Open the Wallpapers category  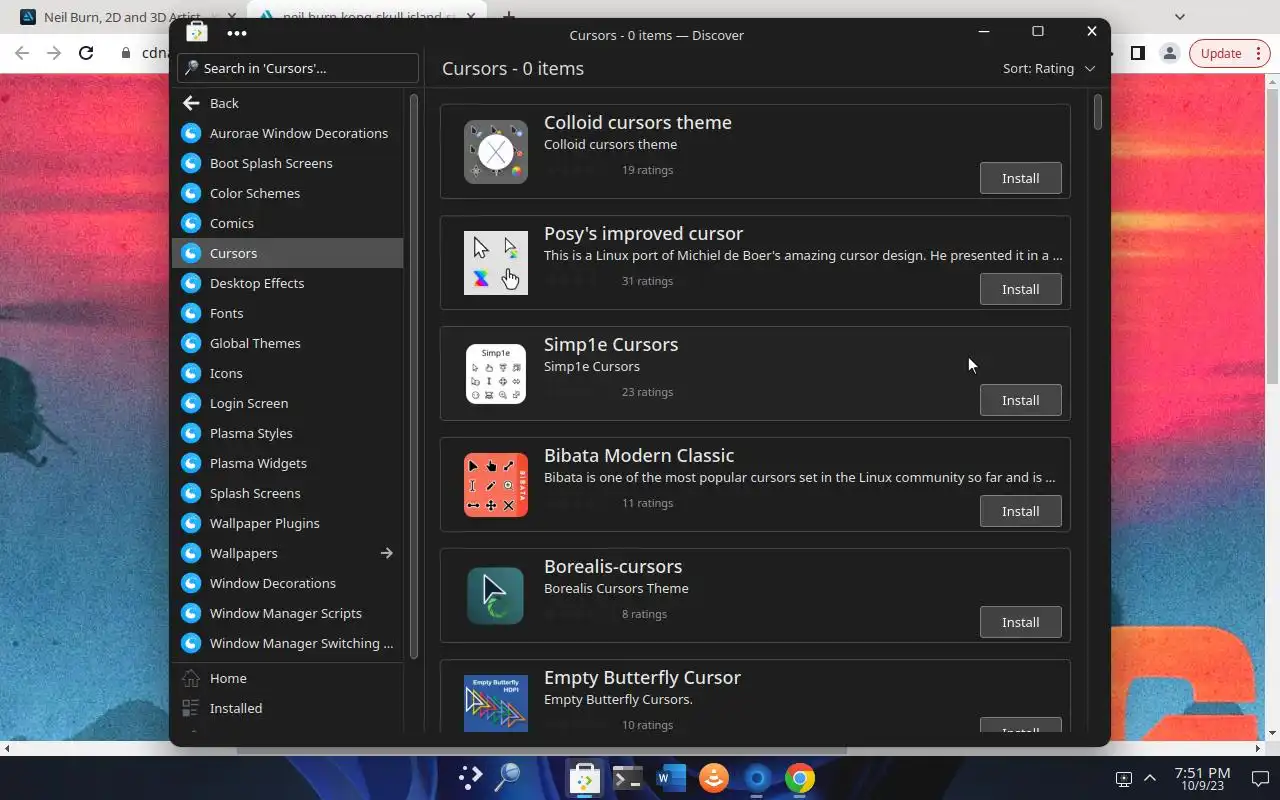tap(288, 553)
